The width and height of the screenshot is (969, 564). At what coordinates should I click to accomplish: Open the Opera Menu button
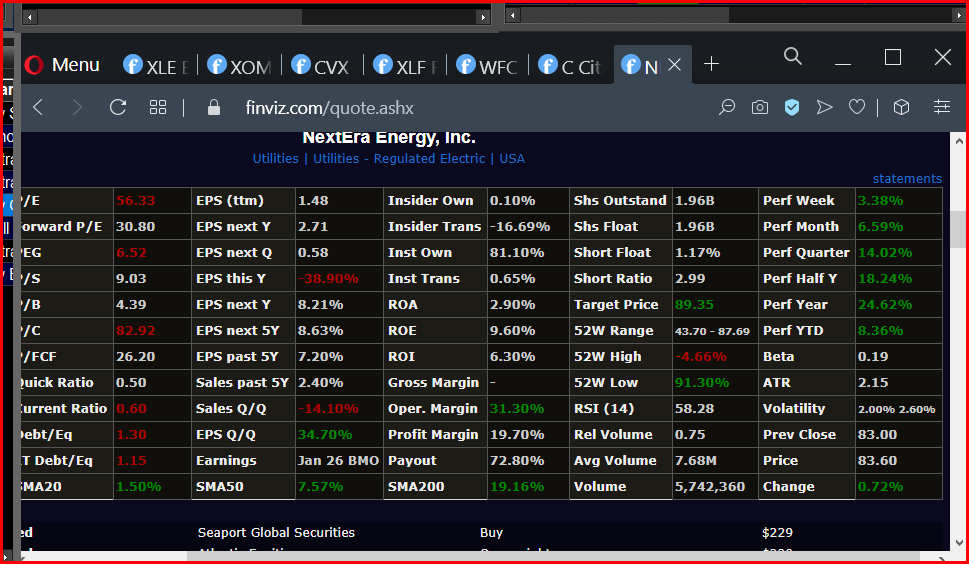point(62,65)
